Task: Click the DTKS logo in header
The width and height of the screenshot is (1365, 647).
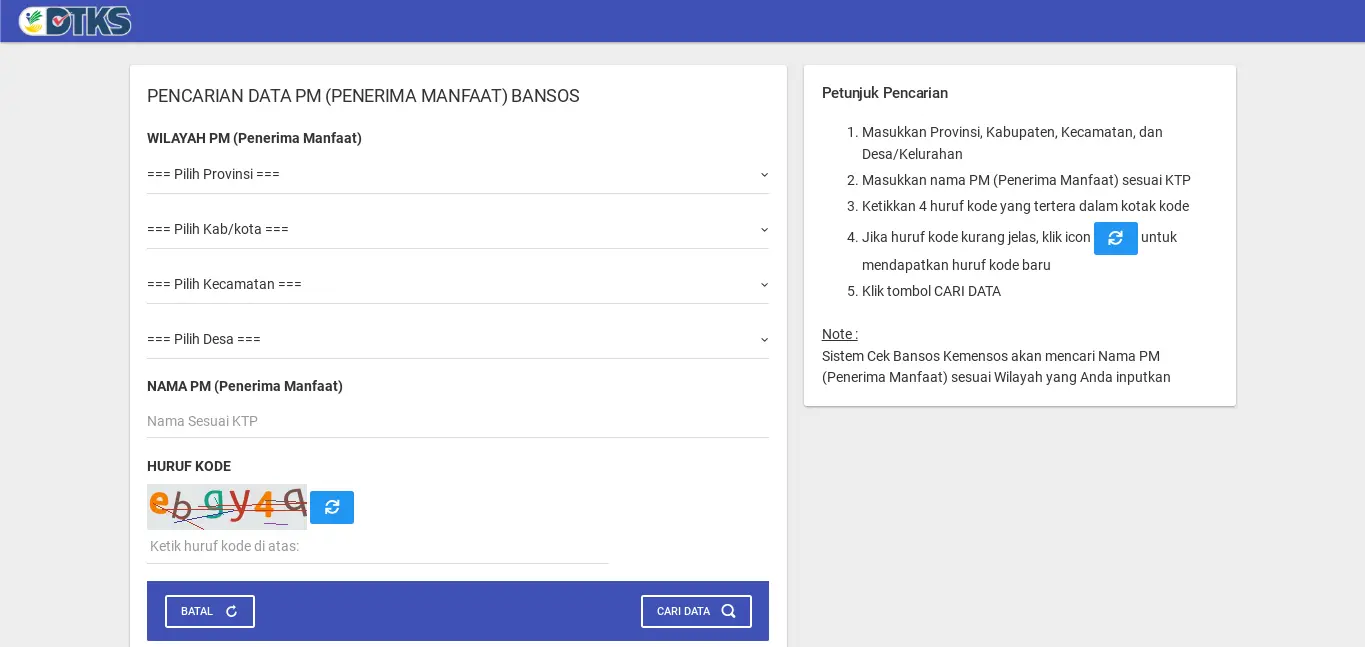Action: coord(75,21)
